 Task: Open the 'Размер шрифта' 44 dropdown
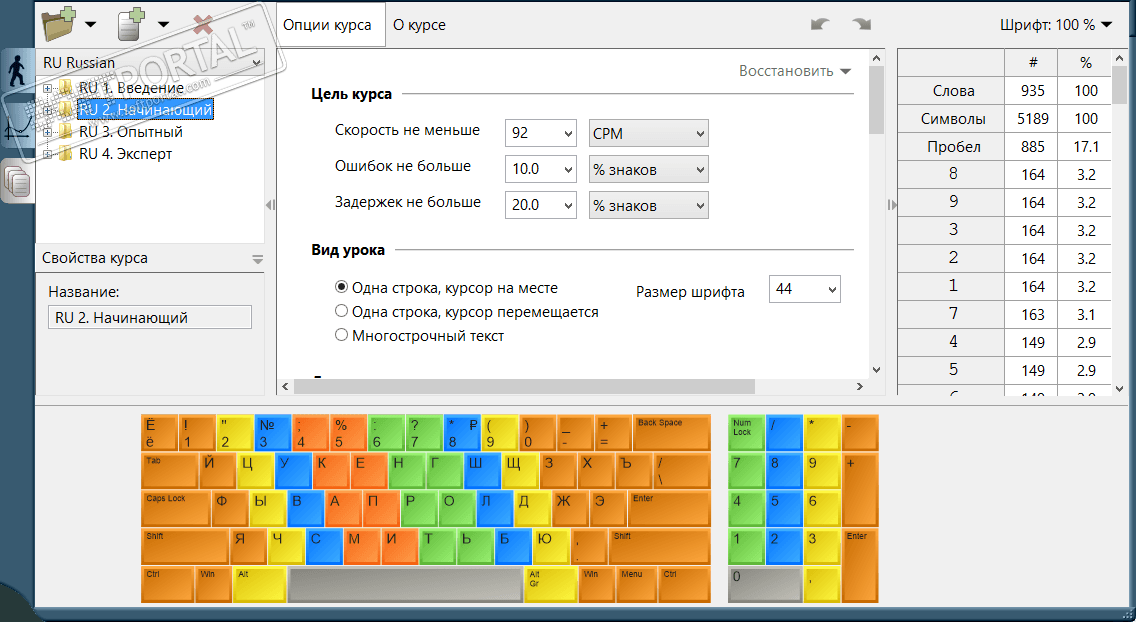(x=804, y=289)
